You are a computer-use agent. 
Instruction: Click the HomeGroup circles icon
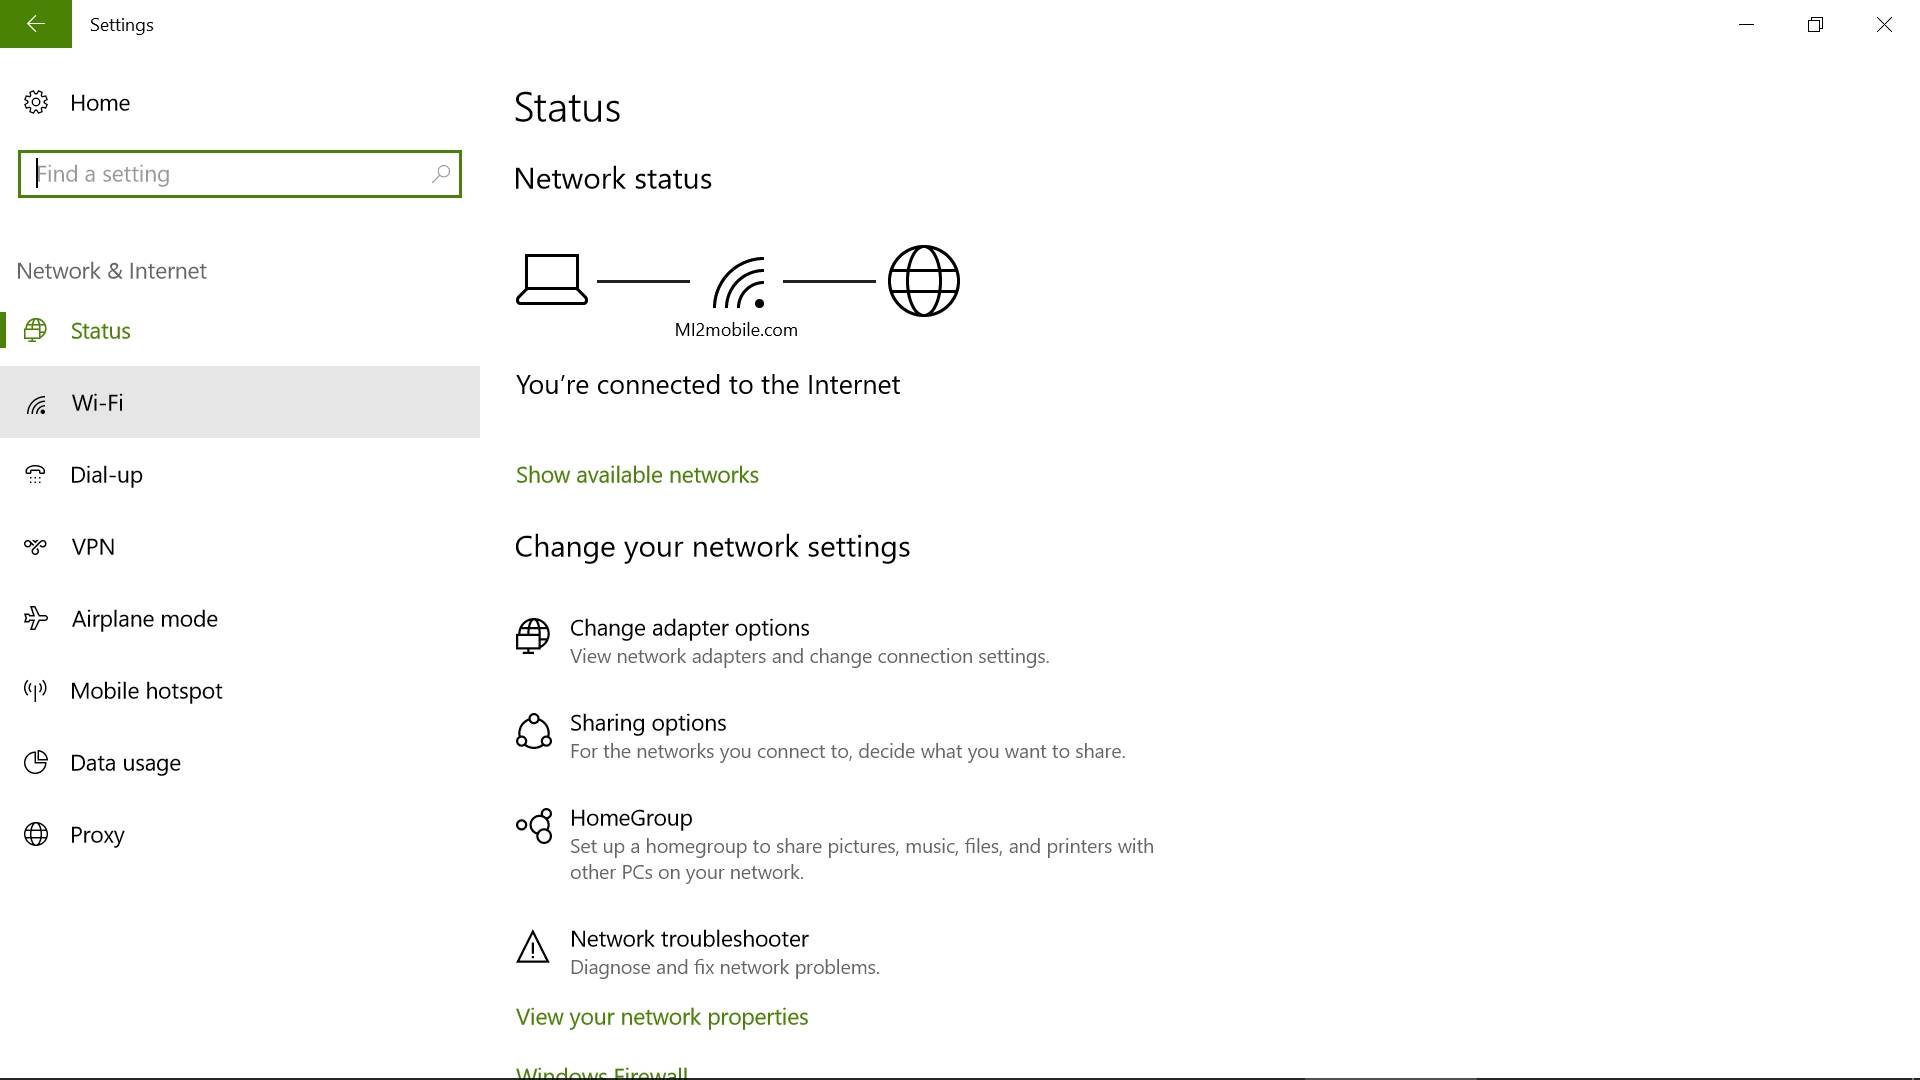534,826
